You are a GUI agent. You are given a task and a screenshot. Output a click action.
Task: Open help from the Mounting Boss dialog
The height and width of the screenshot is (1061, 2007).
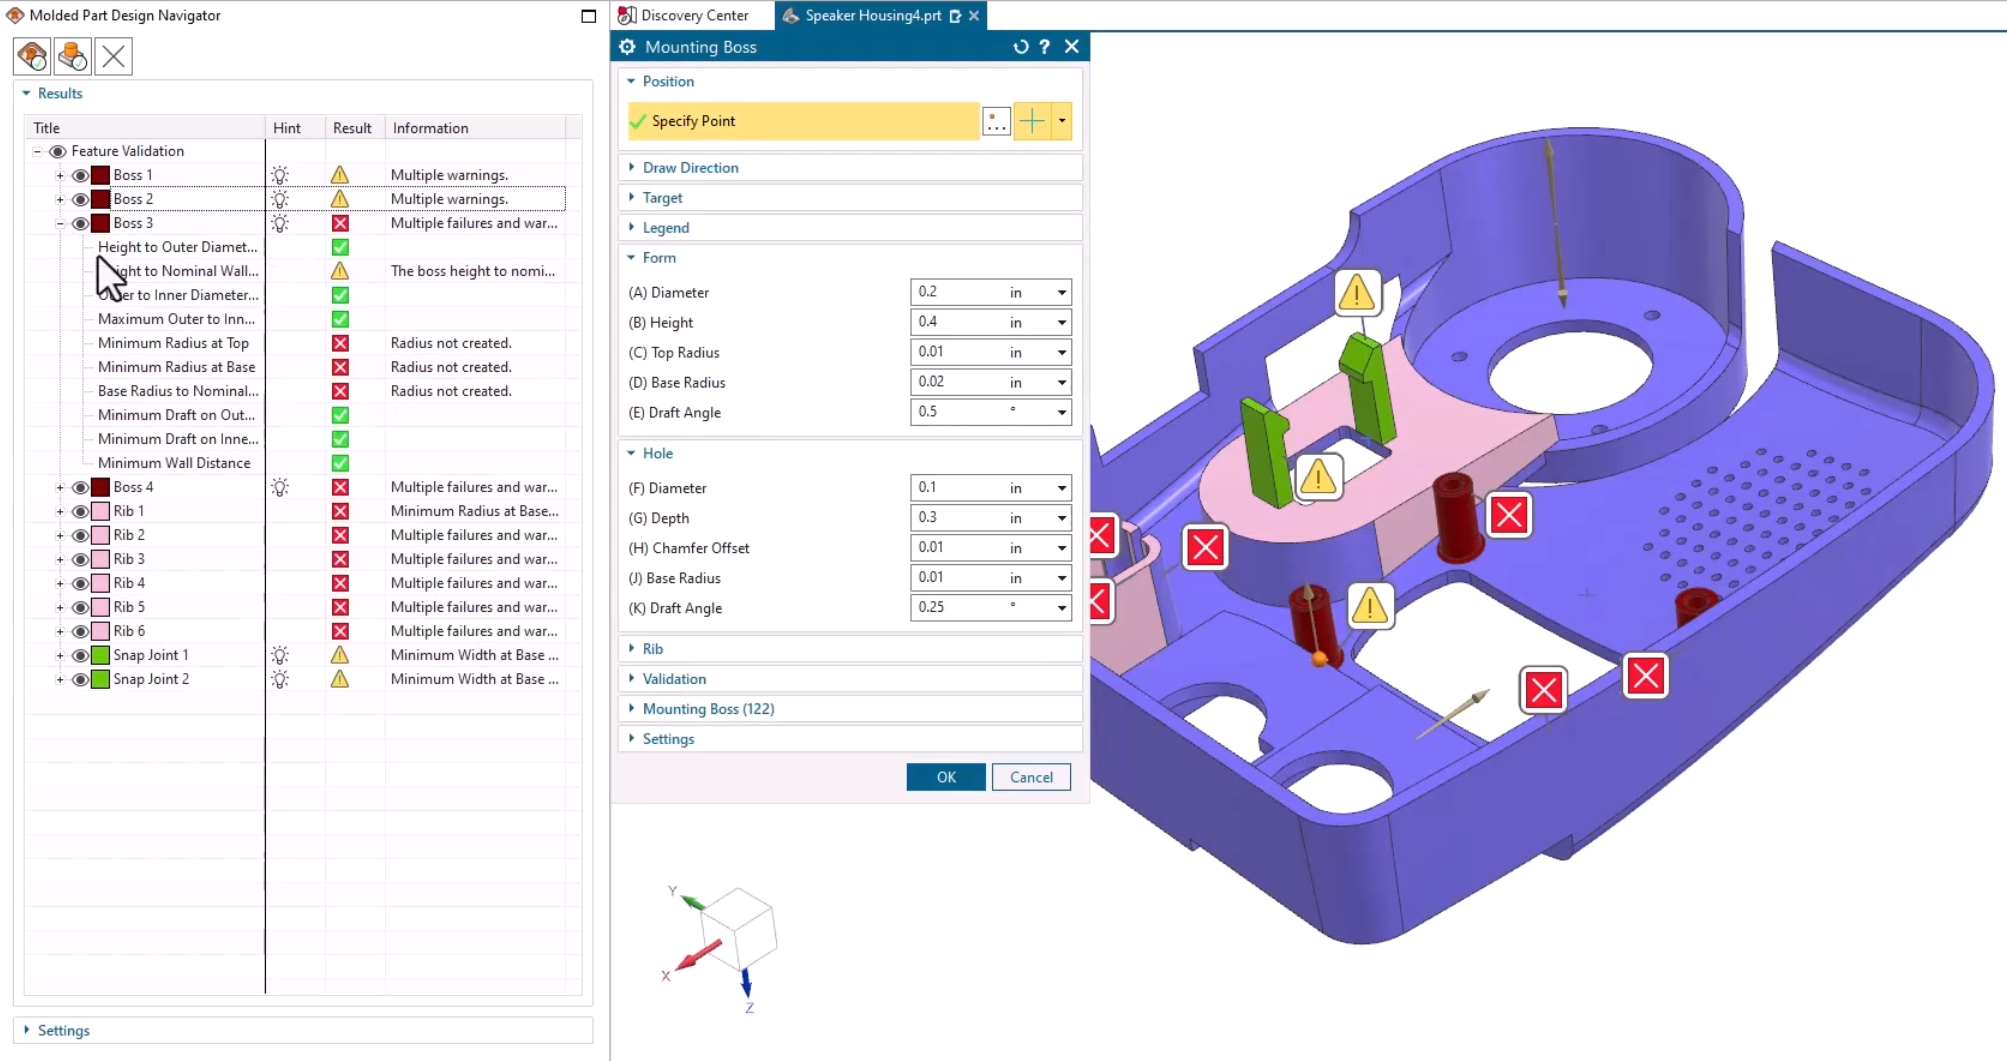click(x=1044, y=47)
